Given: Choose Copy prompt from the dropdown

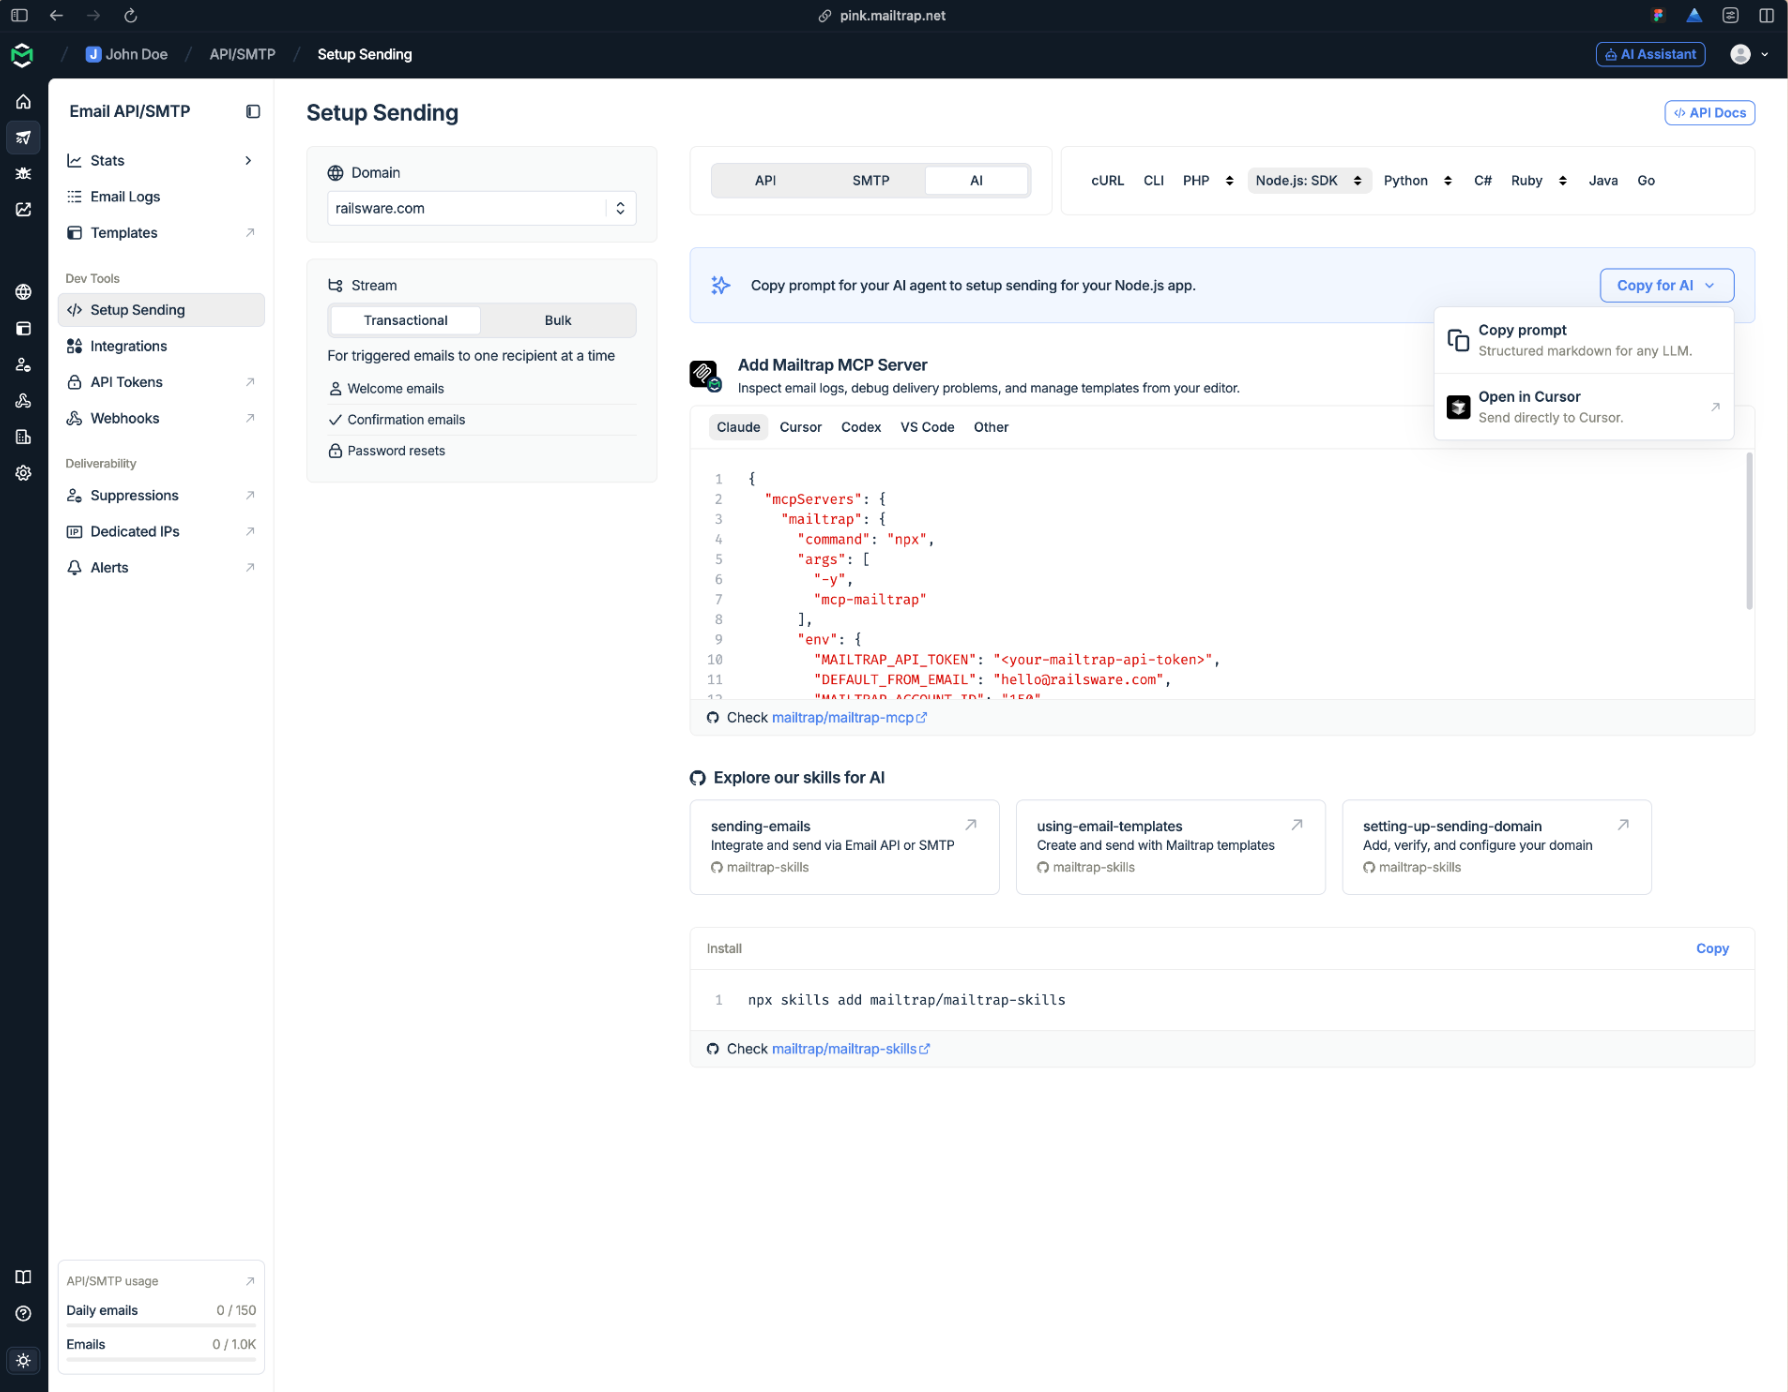Looking at the screenshot, I should pyautogui.click(x=1583, y=340).
